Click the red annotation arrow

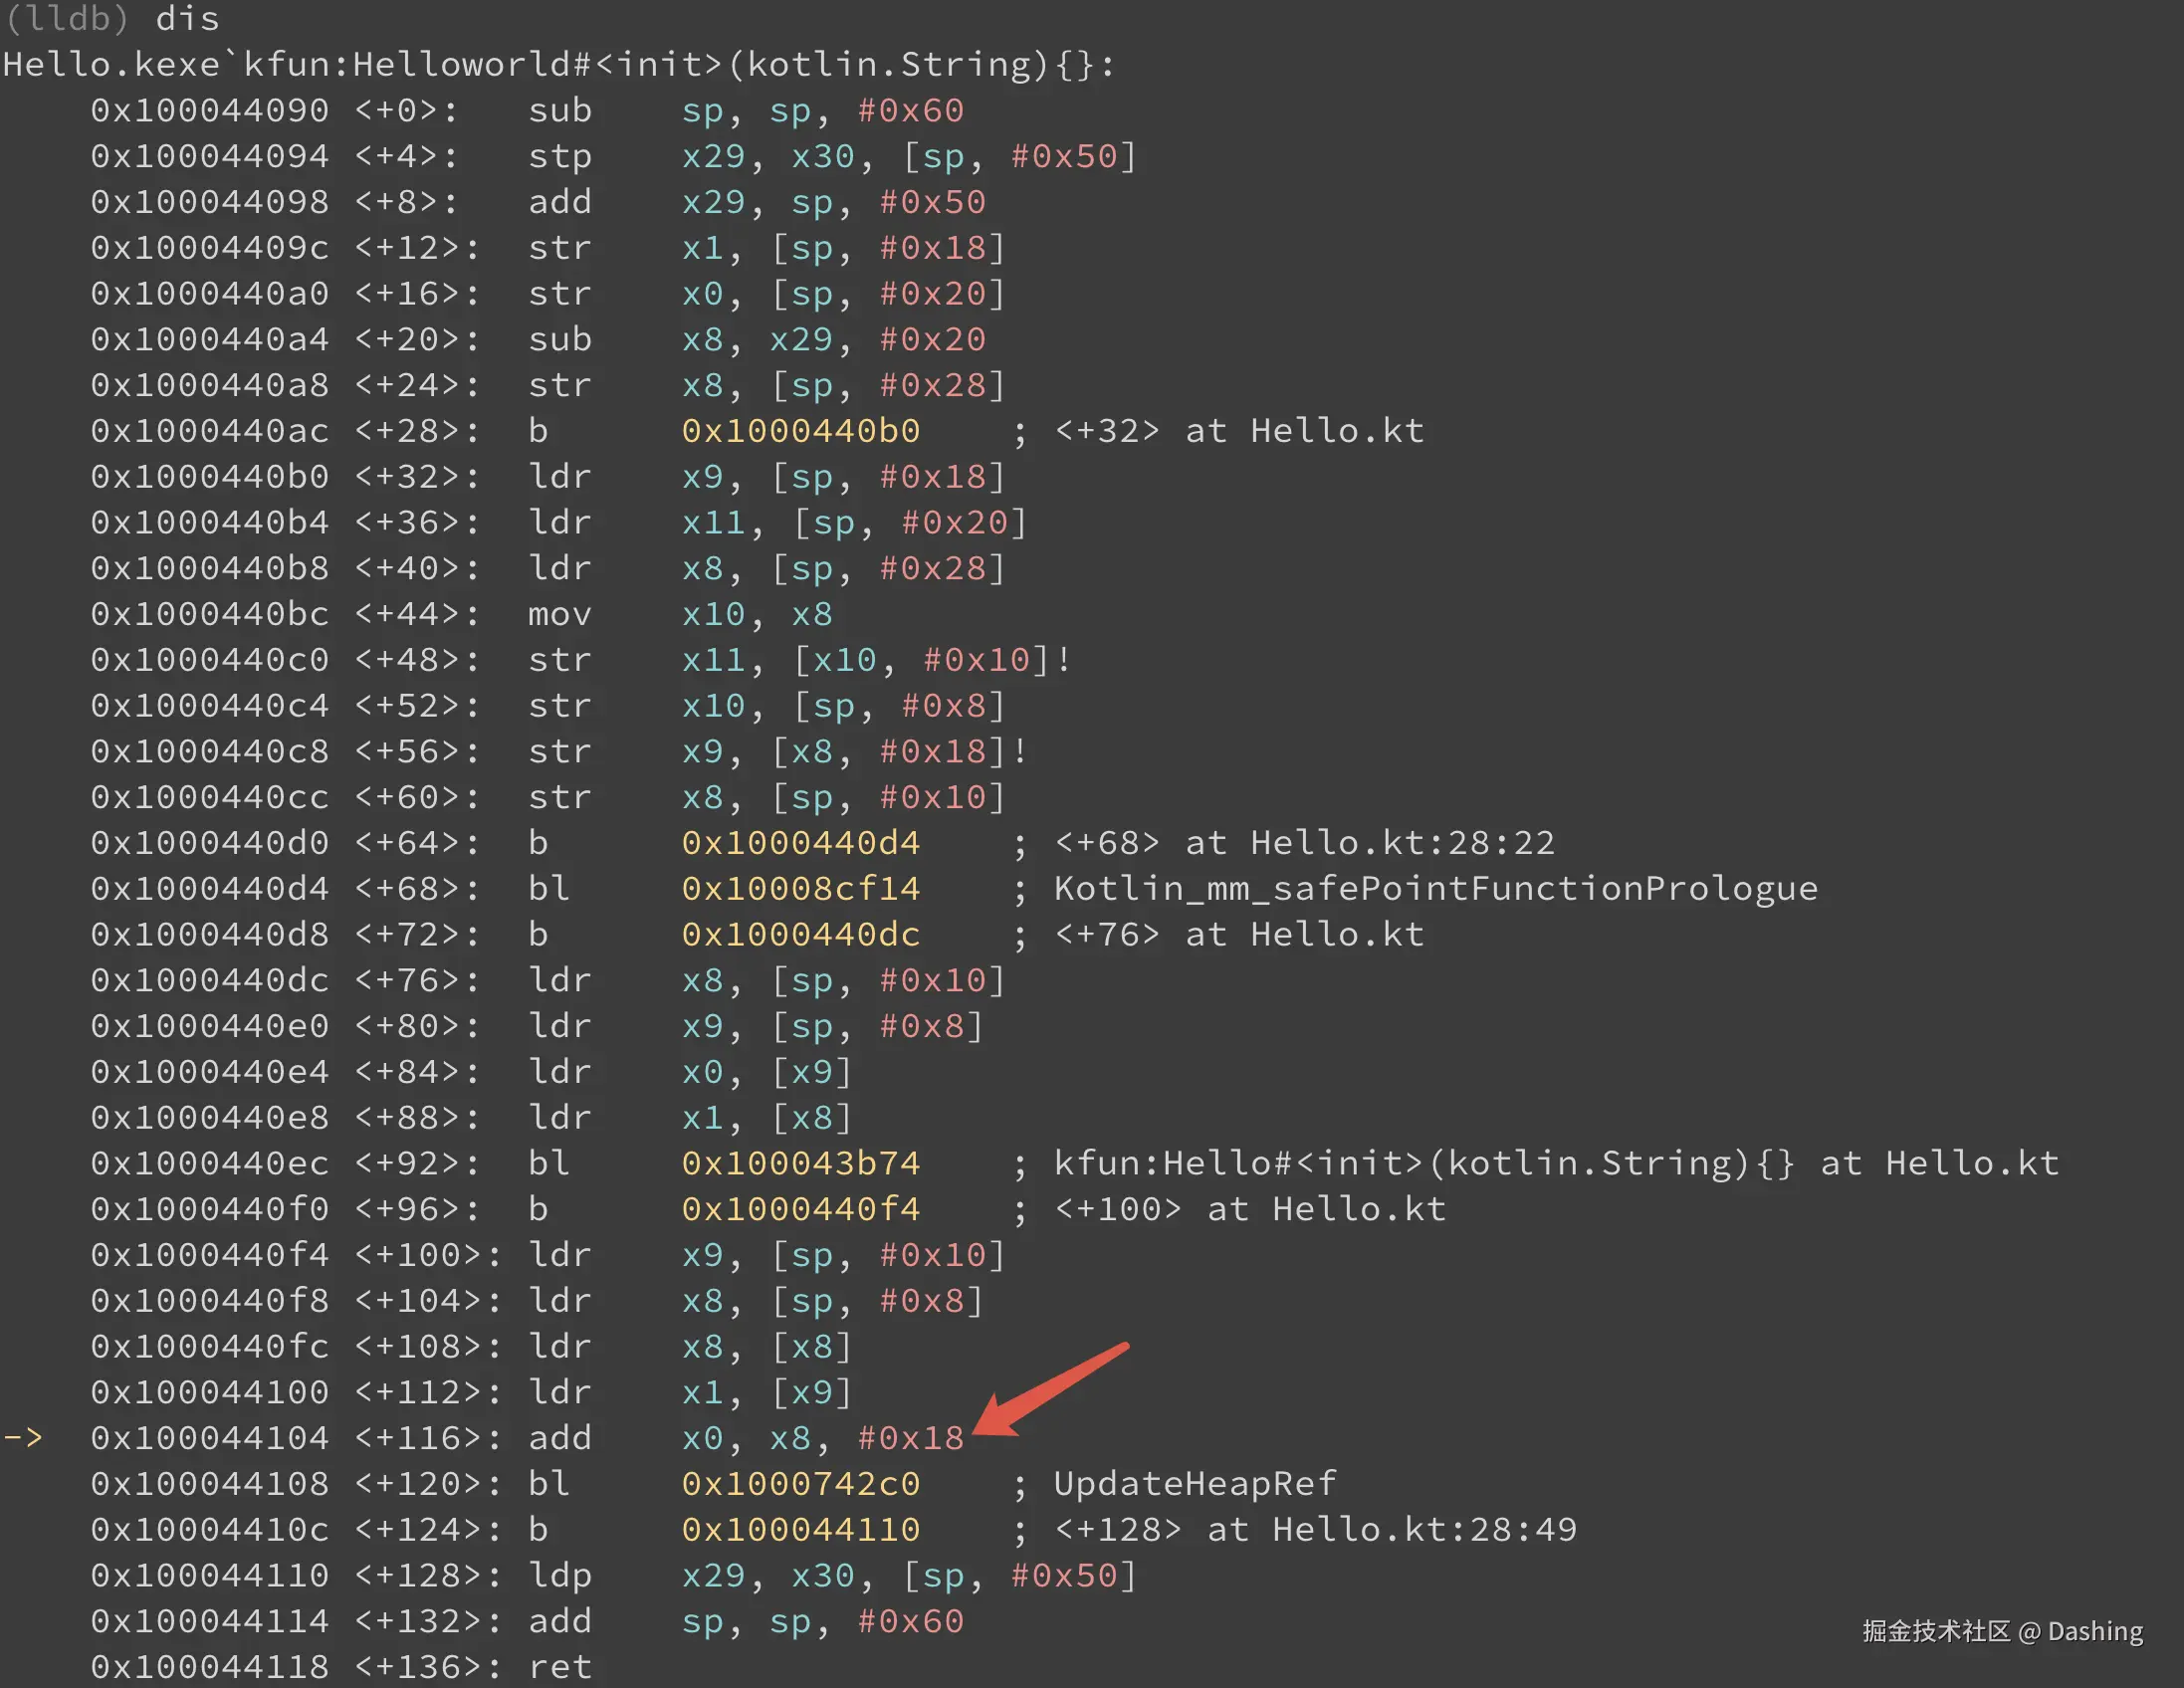coord(1048,1388)
